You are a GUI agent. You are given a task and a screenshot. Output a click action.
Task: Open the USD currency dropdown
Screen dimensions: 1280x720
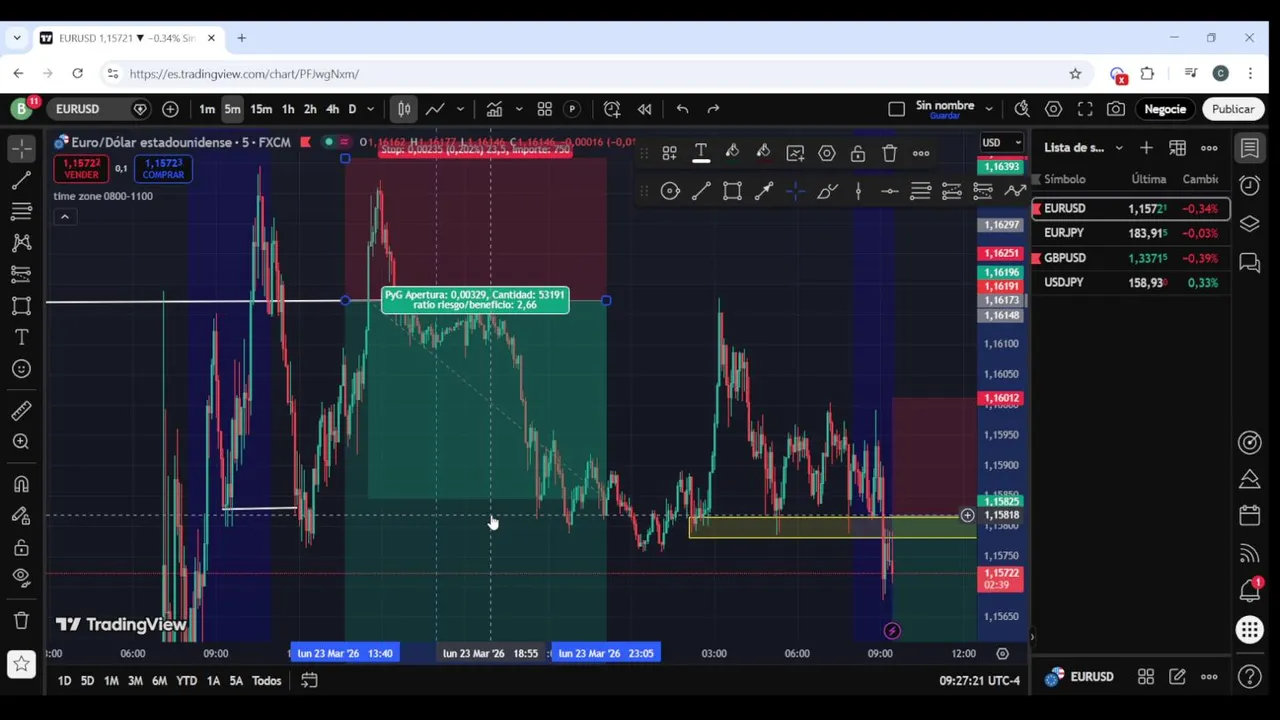1002,142
